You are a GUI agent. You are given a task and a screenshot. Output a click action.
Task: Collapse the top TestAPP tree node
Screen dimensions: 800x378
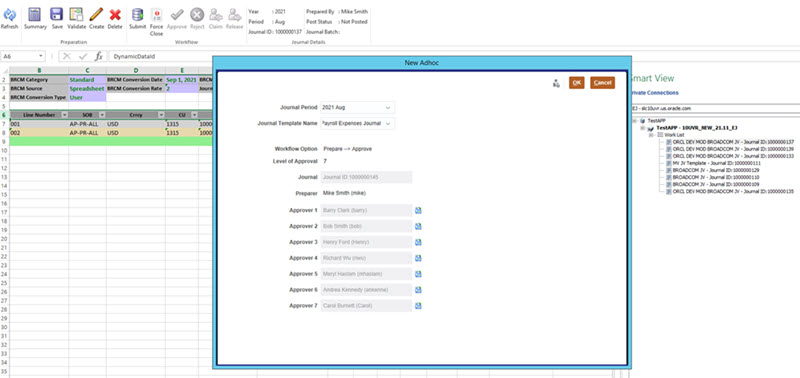(634, 121)
